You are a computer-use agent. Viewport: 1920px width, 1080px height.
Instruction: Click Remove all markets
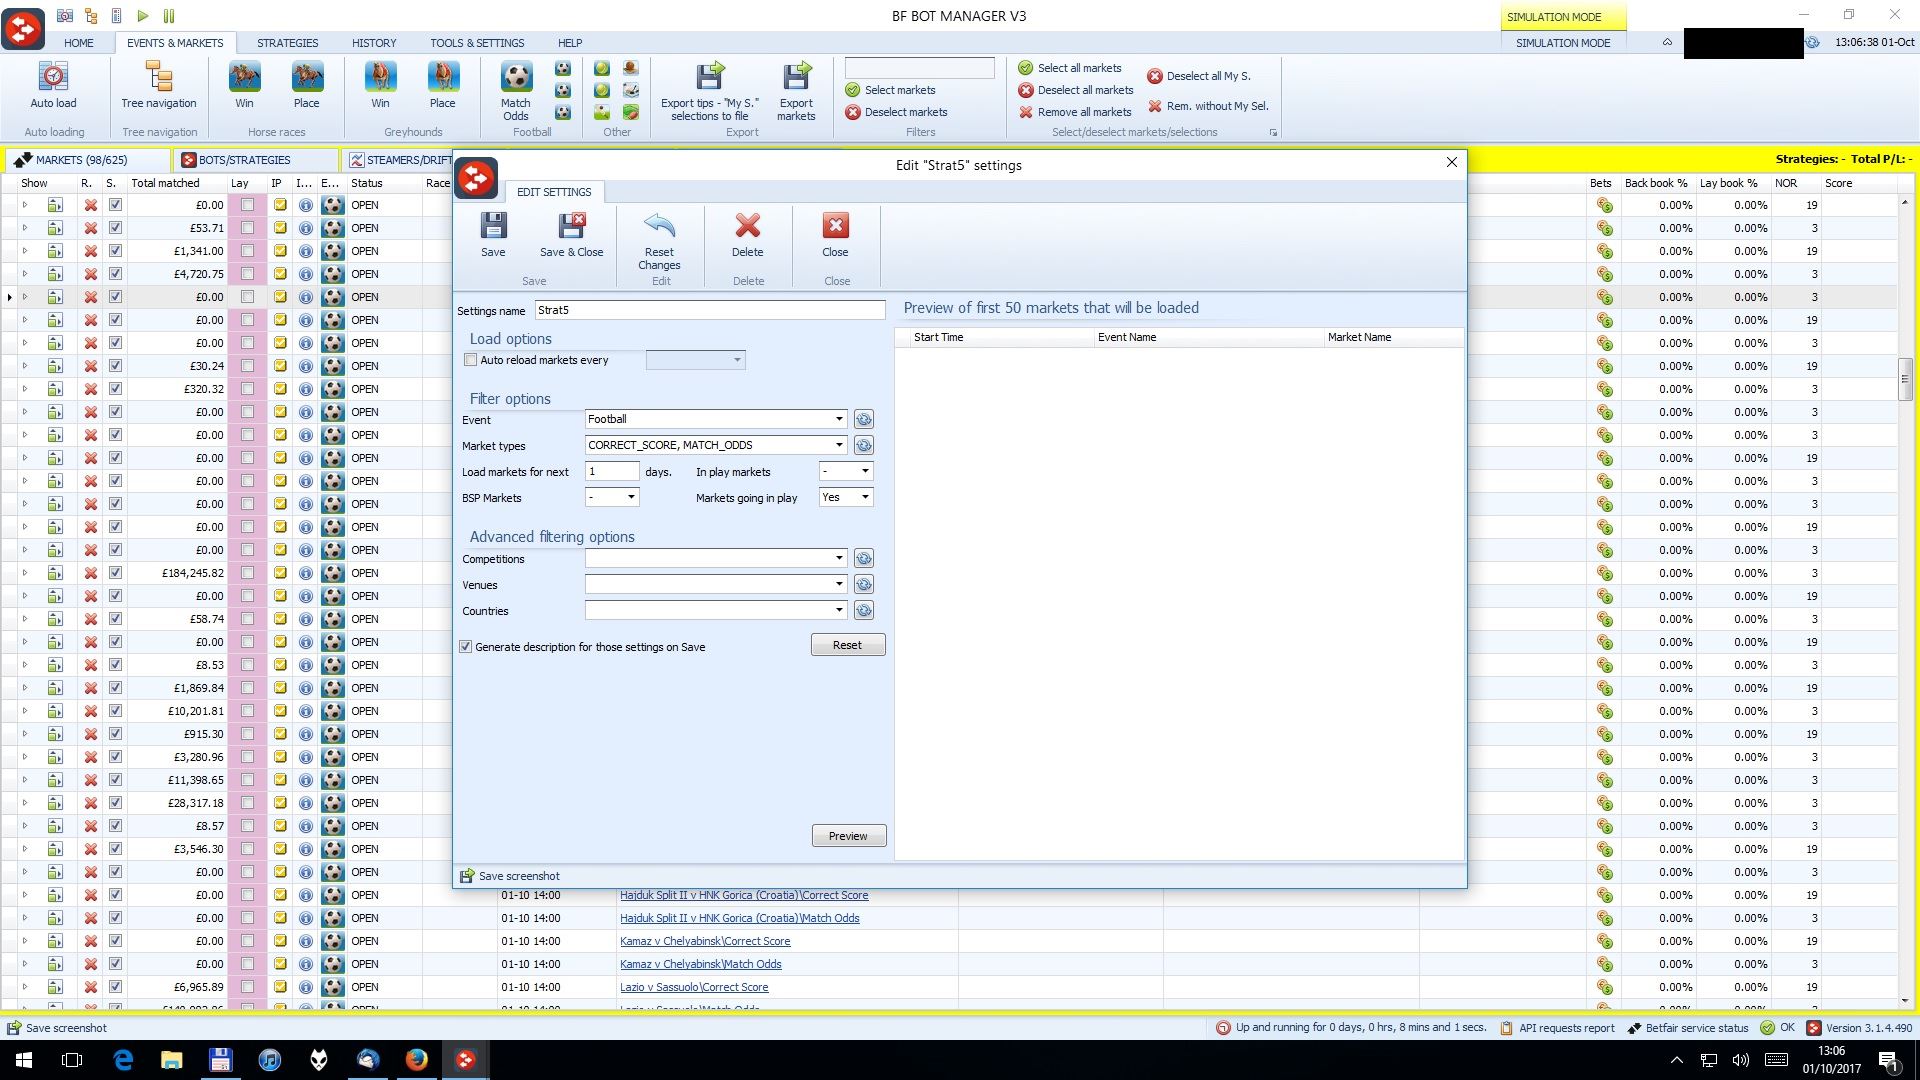(x=1075, y=112)
